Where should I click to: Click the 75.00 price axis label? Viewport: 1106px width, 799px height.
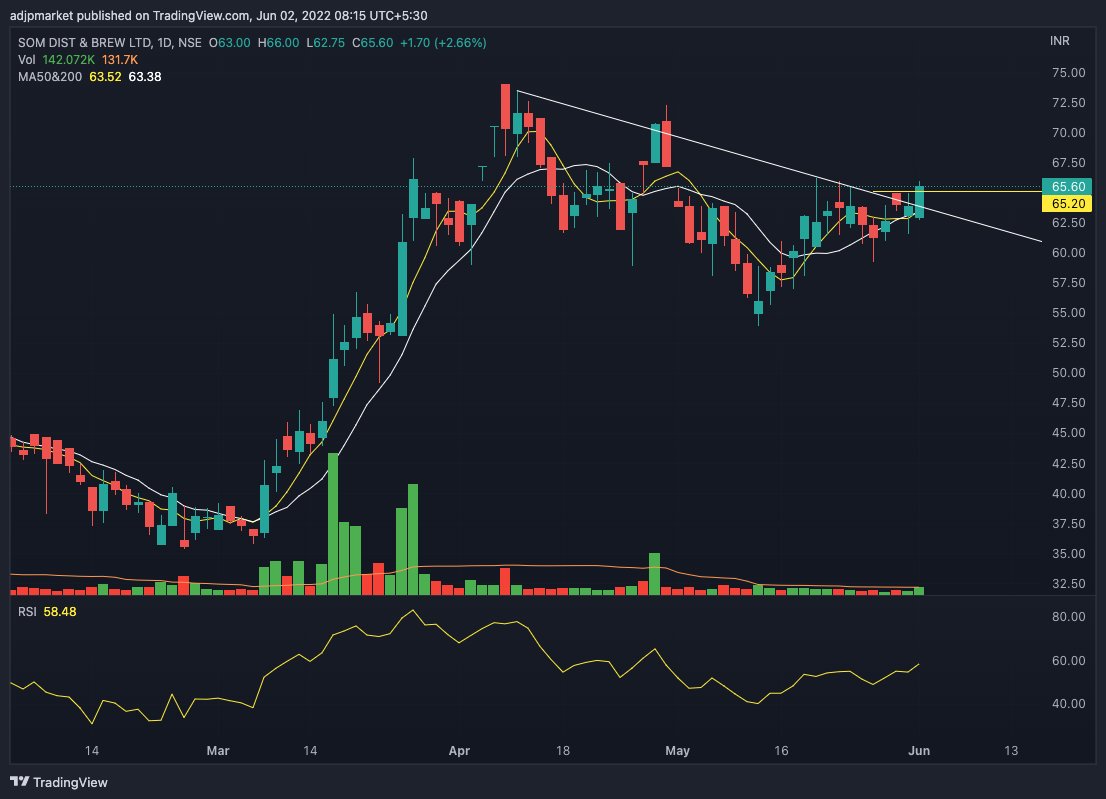point(1068,73)
